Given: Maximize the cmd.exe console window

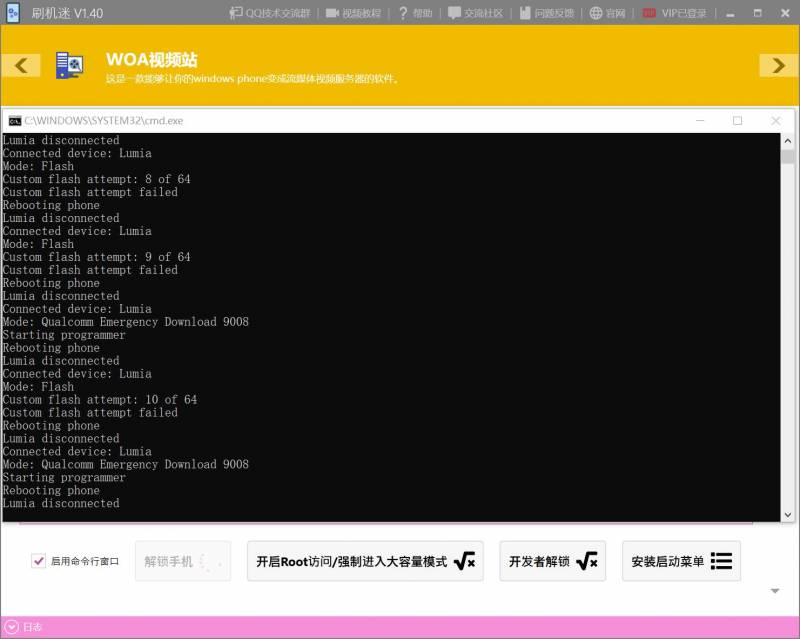Looking at the screenshot, I should click(737, 121).
